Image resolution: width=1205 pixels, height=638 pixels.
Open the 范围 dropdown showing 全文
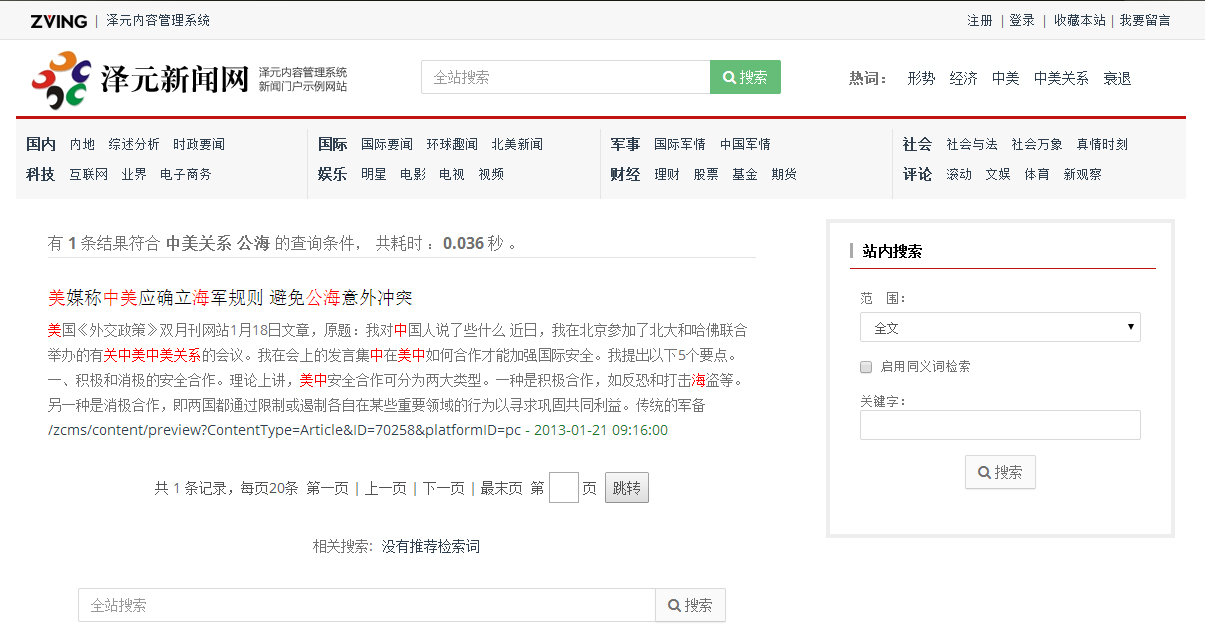[1000, 327]
